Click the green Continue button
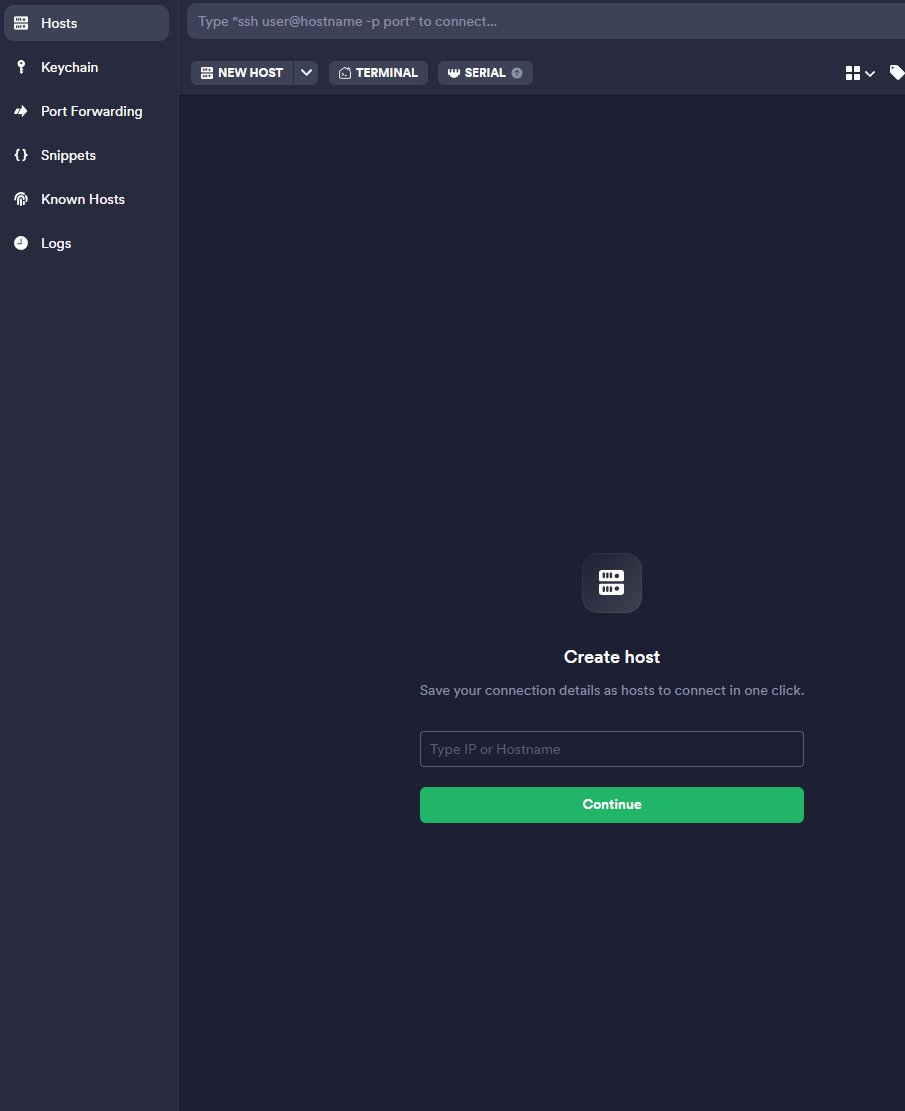 (x=612, y=805)
